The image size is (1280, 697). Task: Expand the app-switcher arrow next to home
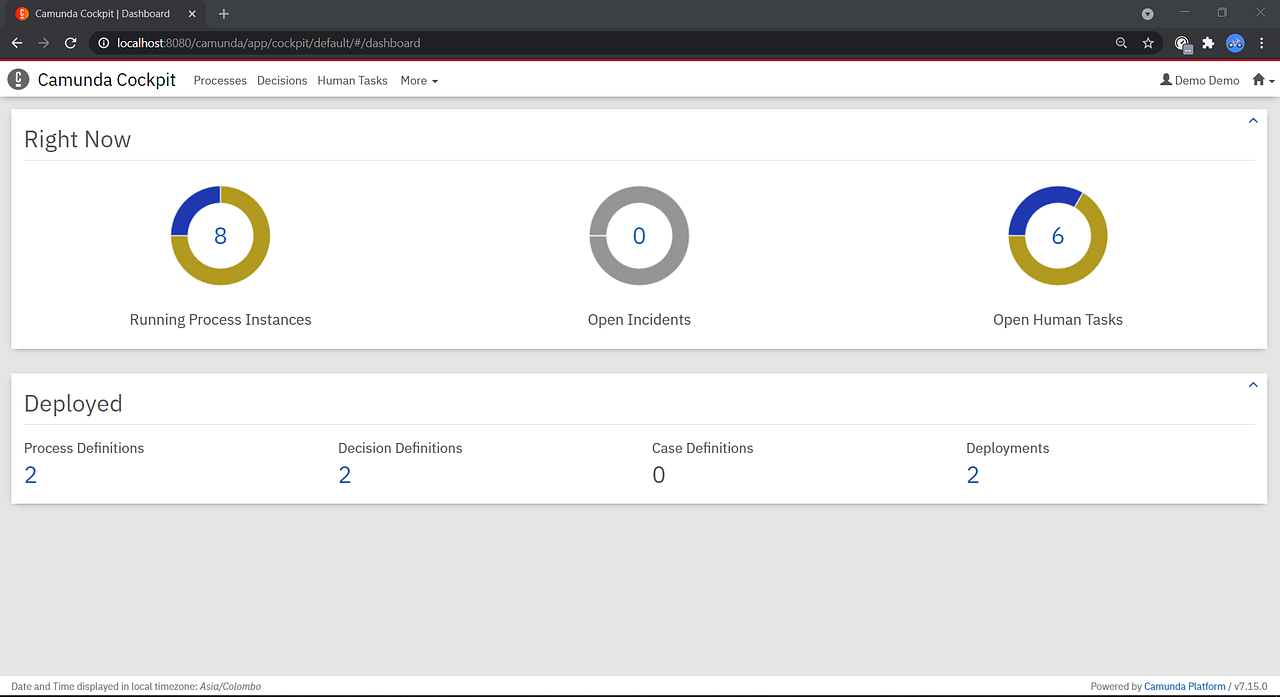[x=1271, y=80]
